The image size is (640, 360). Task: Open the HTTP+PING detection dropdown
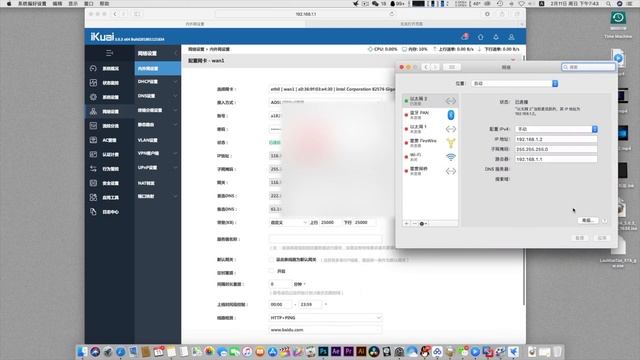click(x=325, y=318)
